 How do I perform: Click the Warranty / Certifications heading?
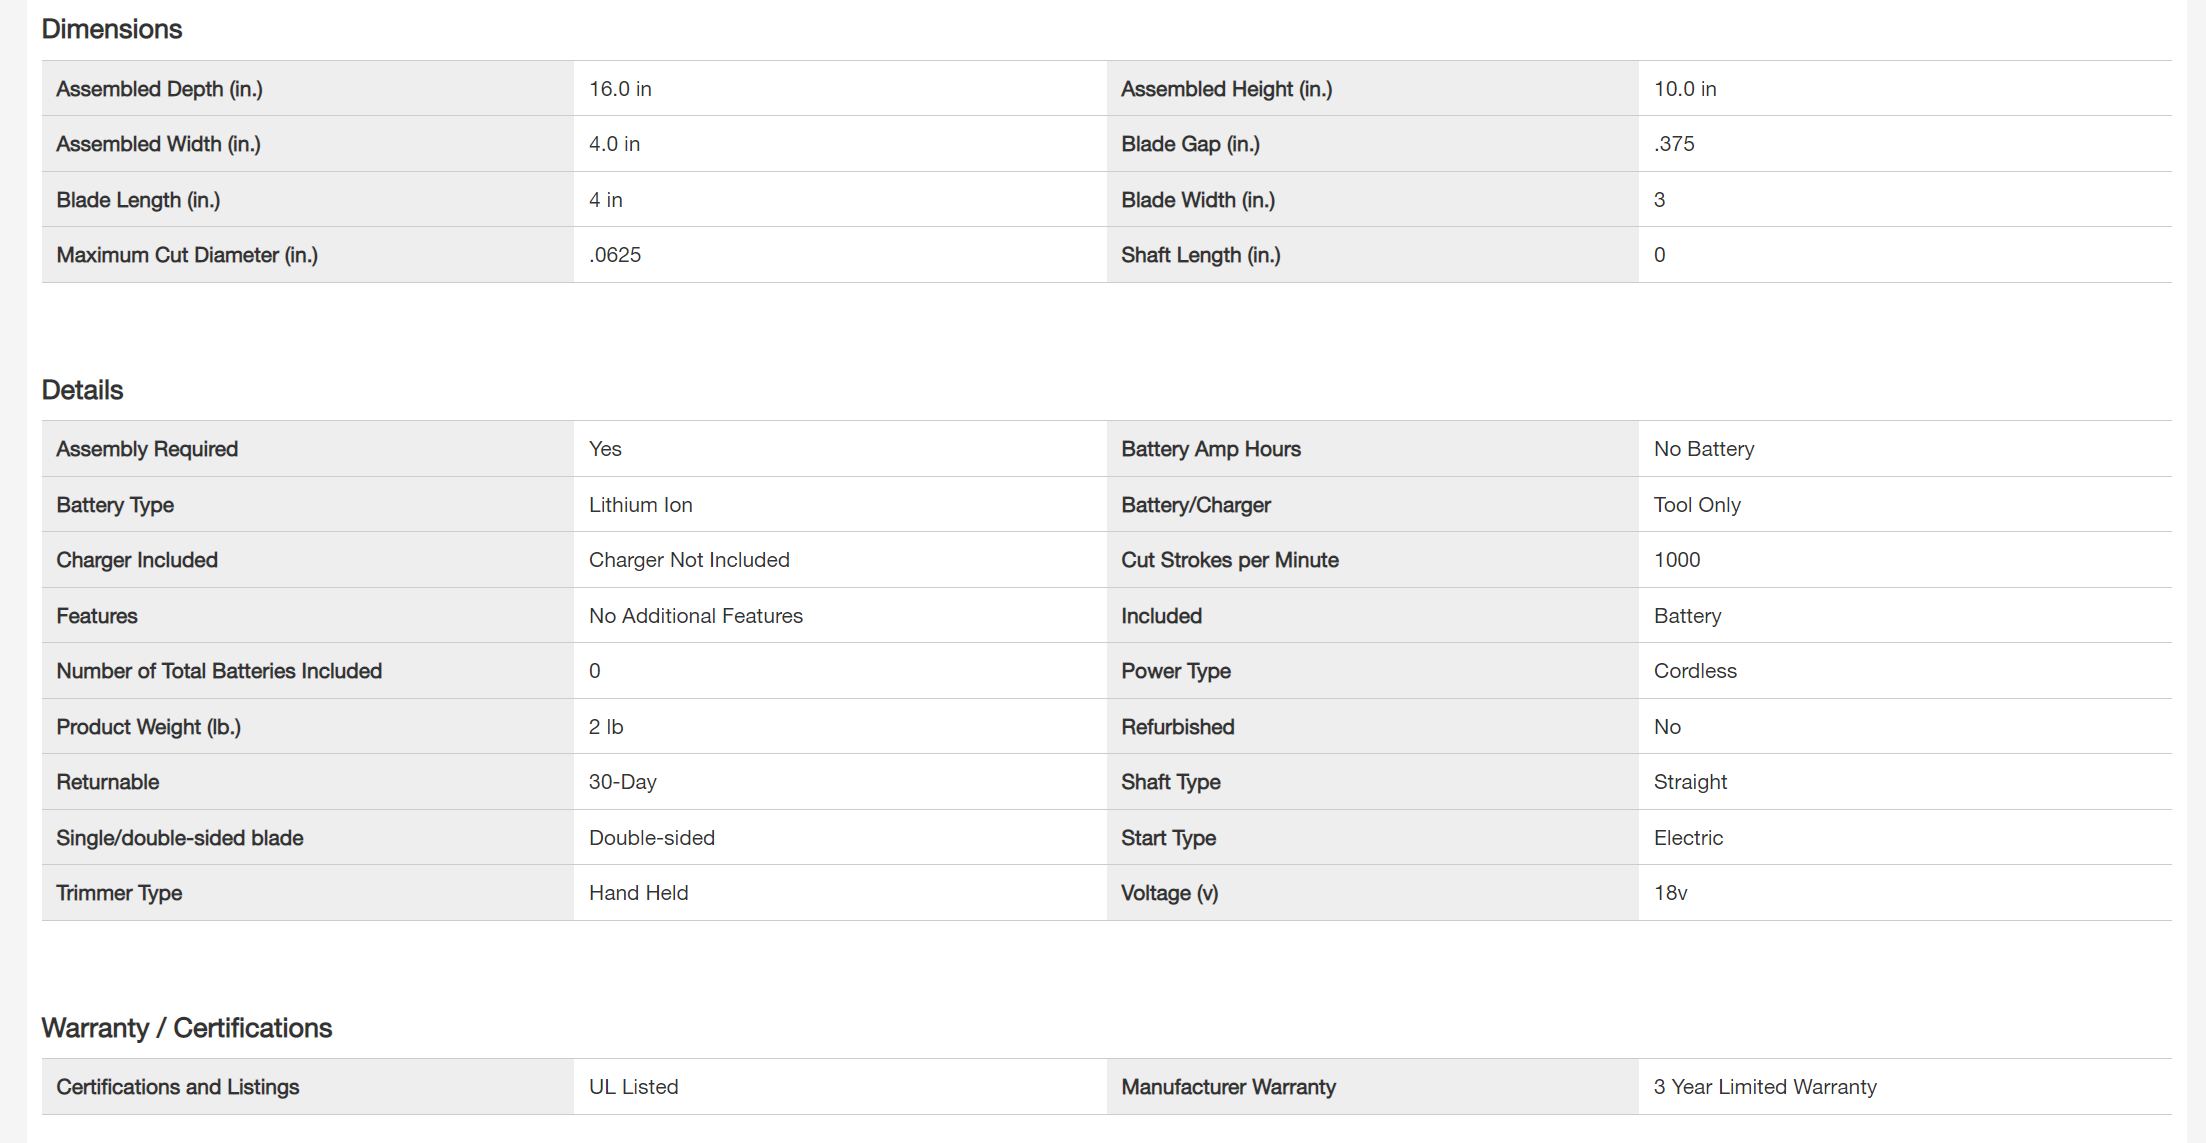tap(186, 1028)
